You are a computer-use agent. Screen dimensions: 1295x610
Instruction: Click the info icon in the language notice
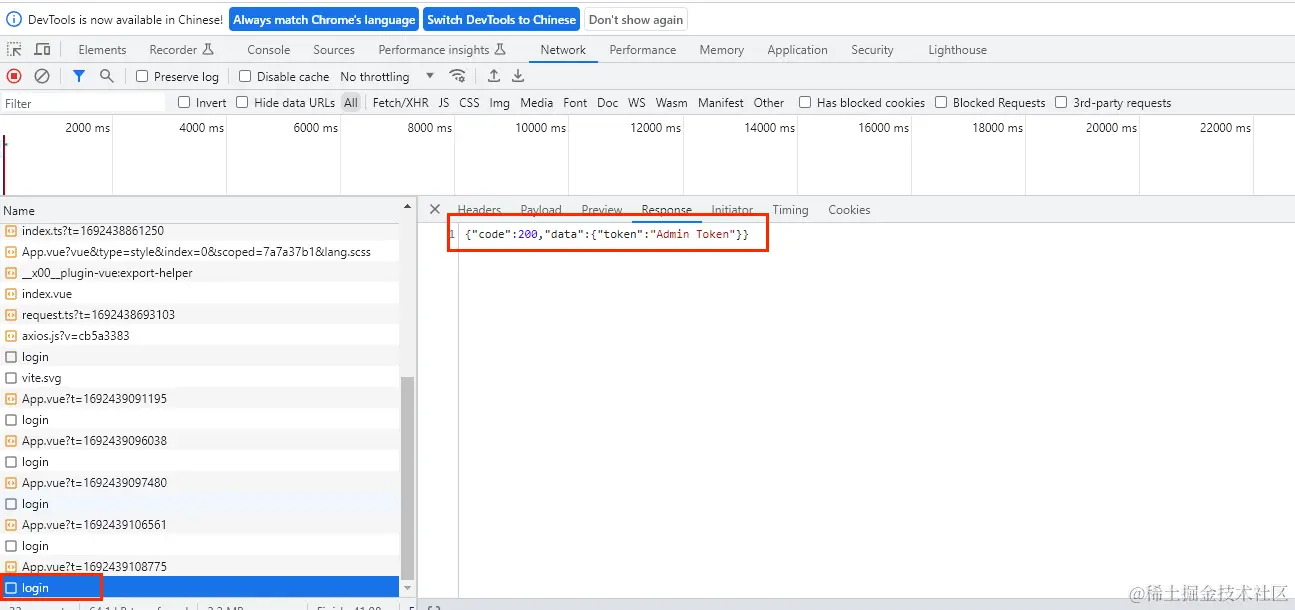click(x=14, y=19)
